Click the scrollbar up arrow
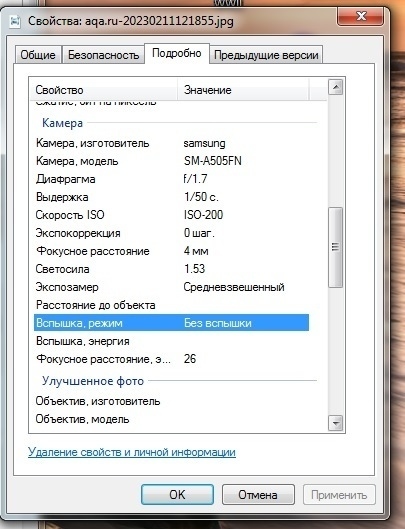The width and height of the screenshot is (405, 529). (x=335, y=87)
